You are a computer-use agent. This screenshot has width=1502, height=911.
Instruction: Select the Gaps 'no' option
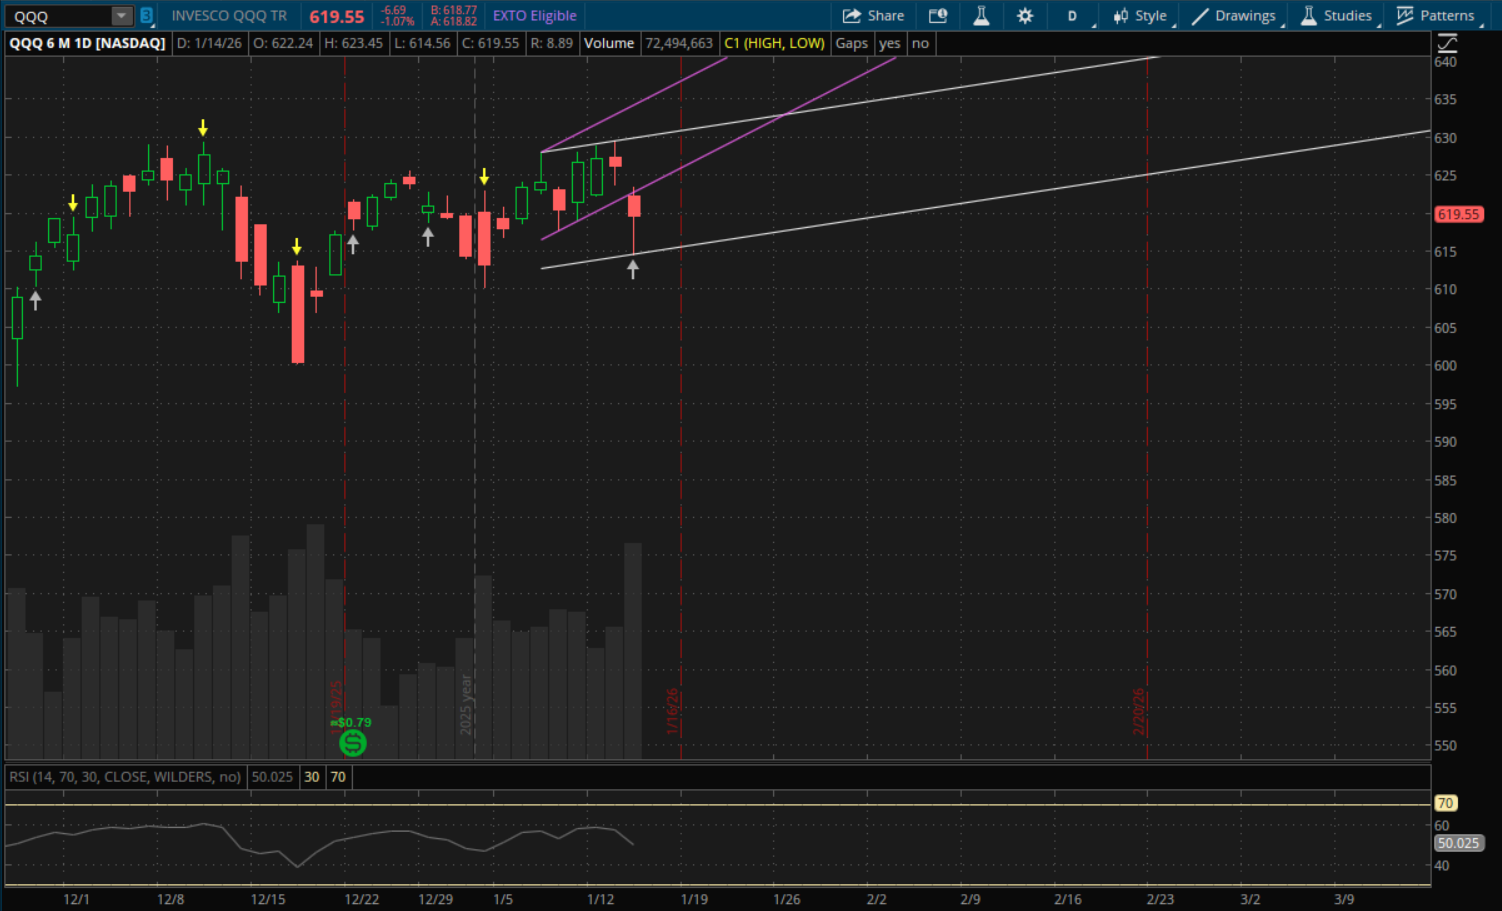(920, 43)
